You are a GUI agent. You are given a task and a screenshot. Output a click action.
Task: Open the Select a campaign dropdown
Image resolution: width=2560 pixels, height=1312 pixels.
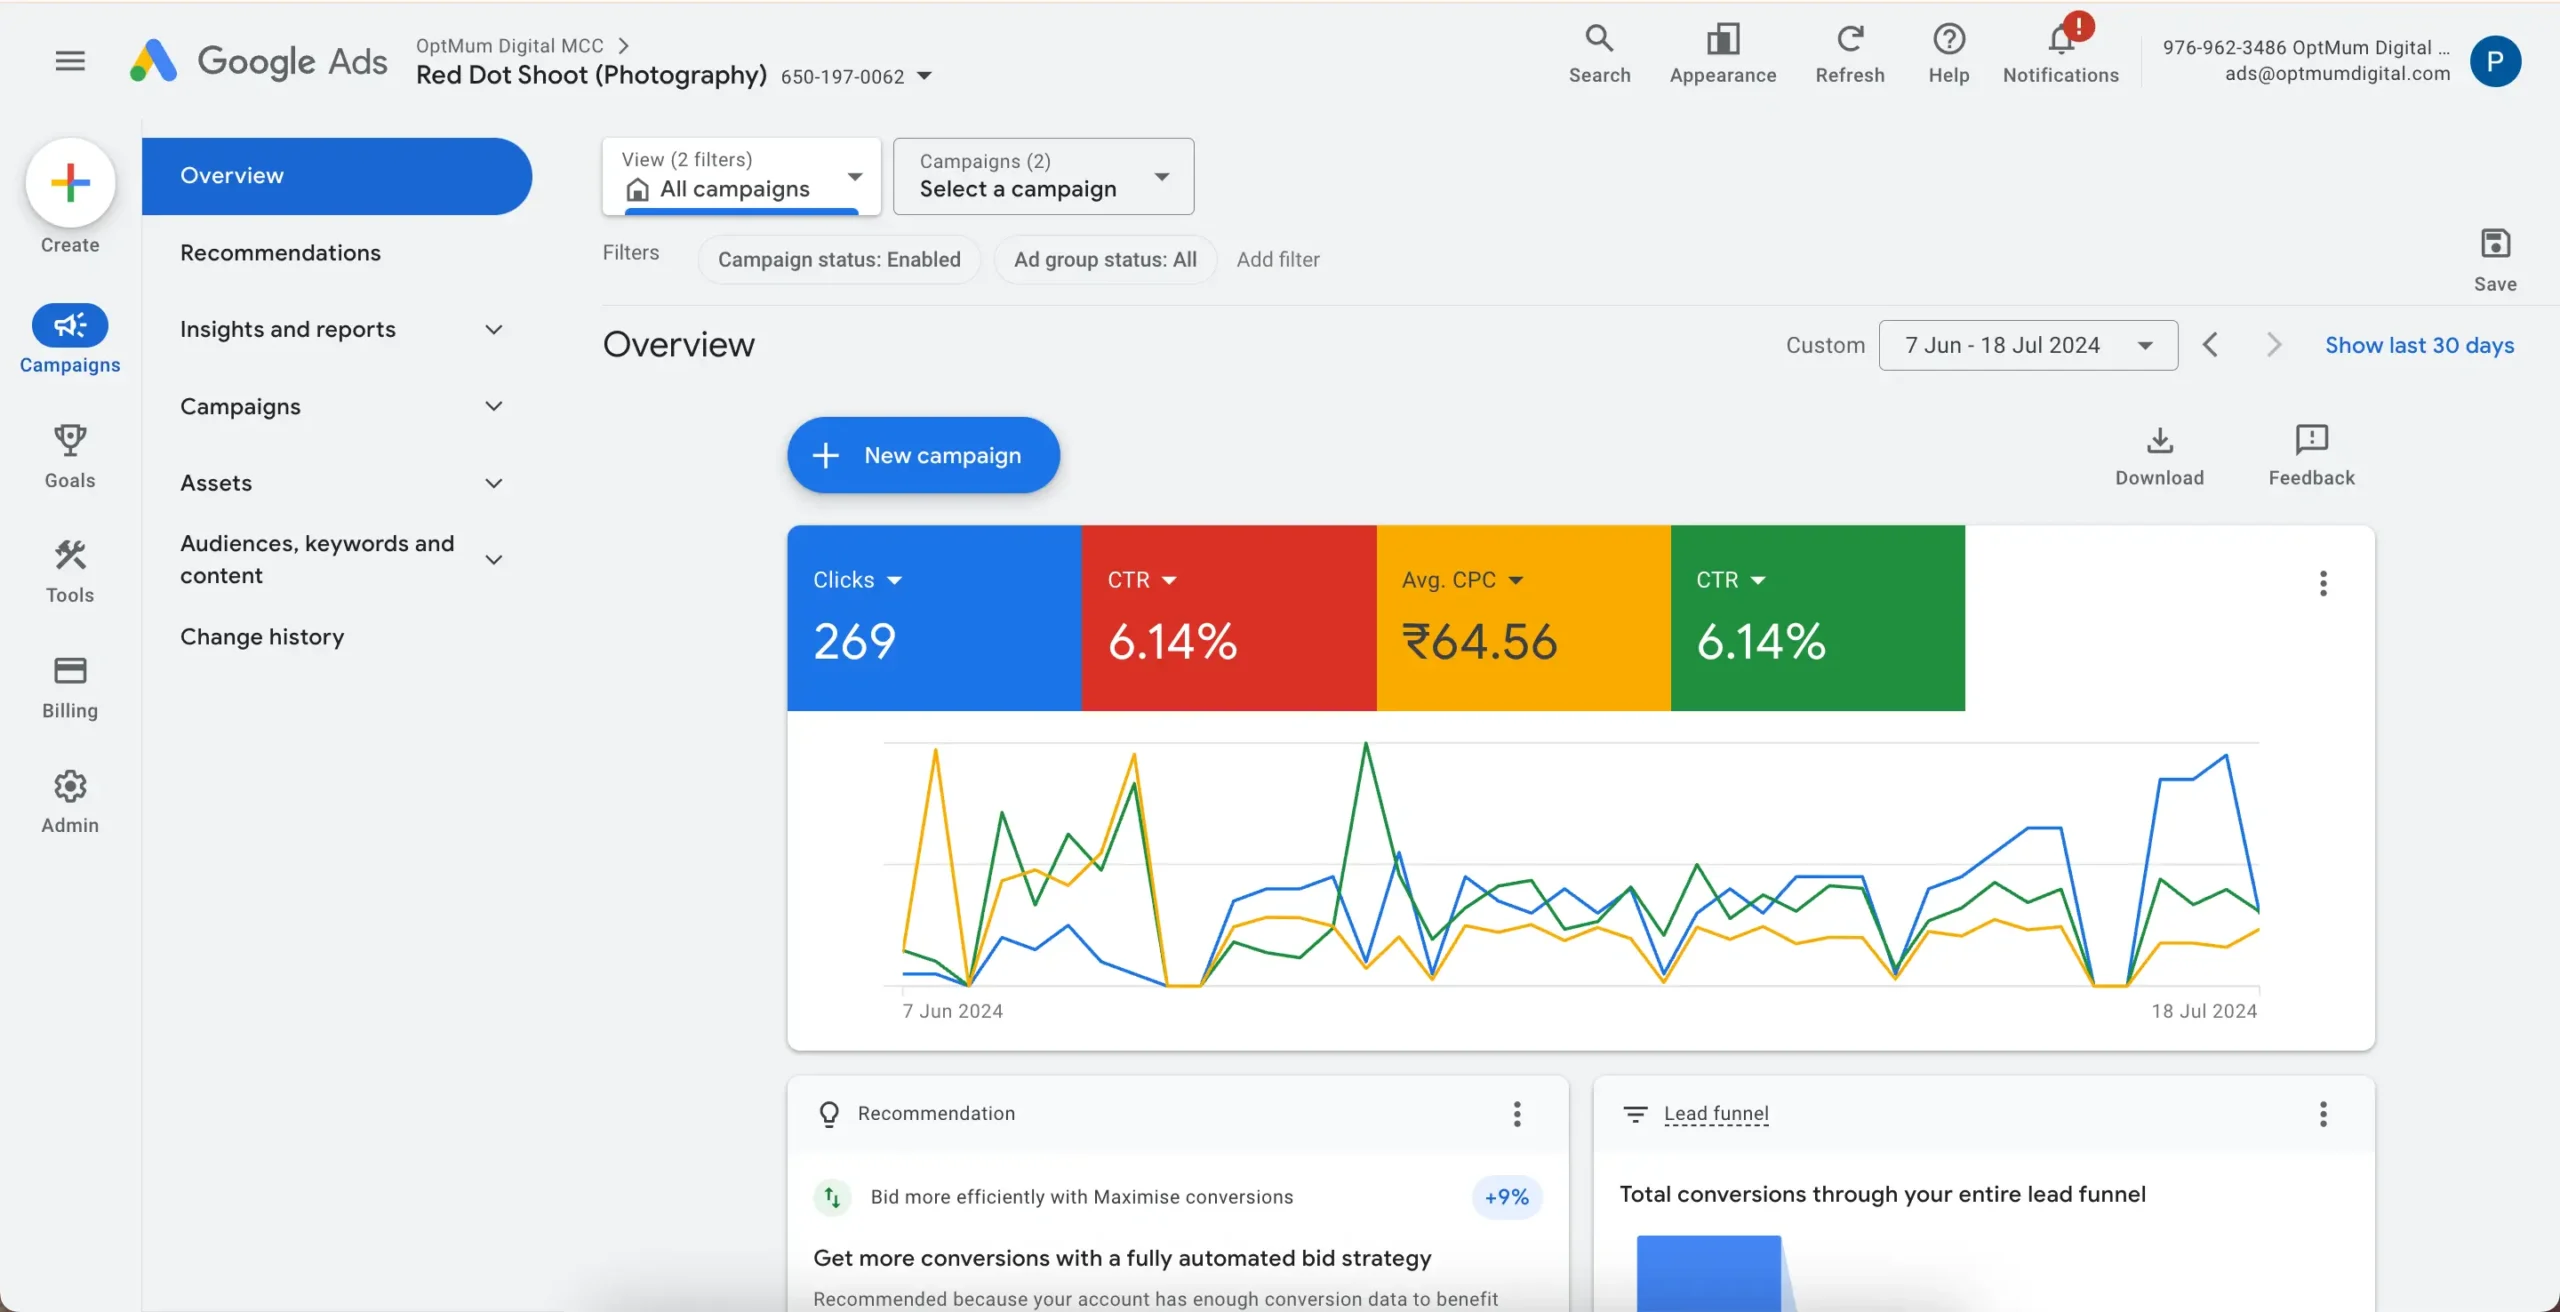[1043, 176]
